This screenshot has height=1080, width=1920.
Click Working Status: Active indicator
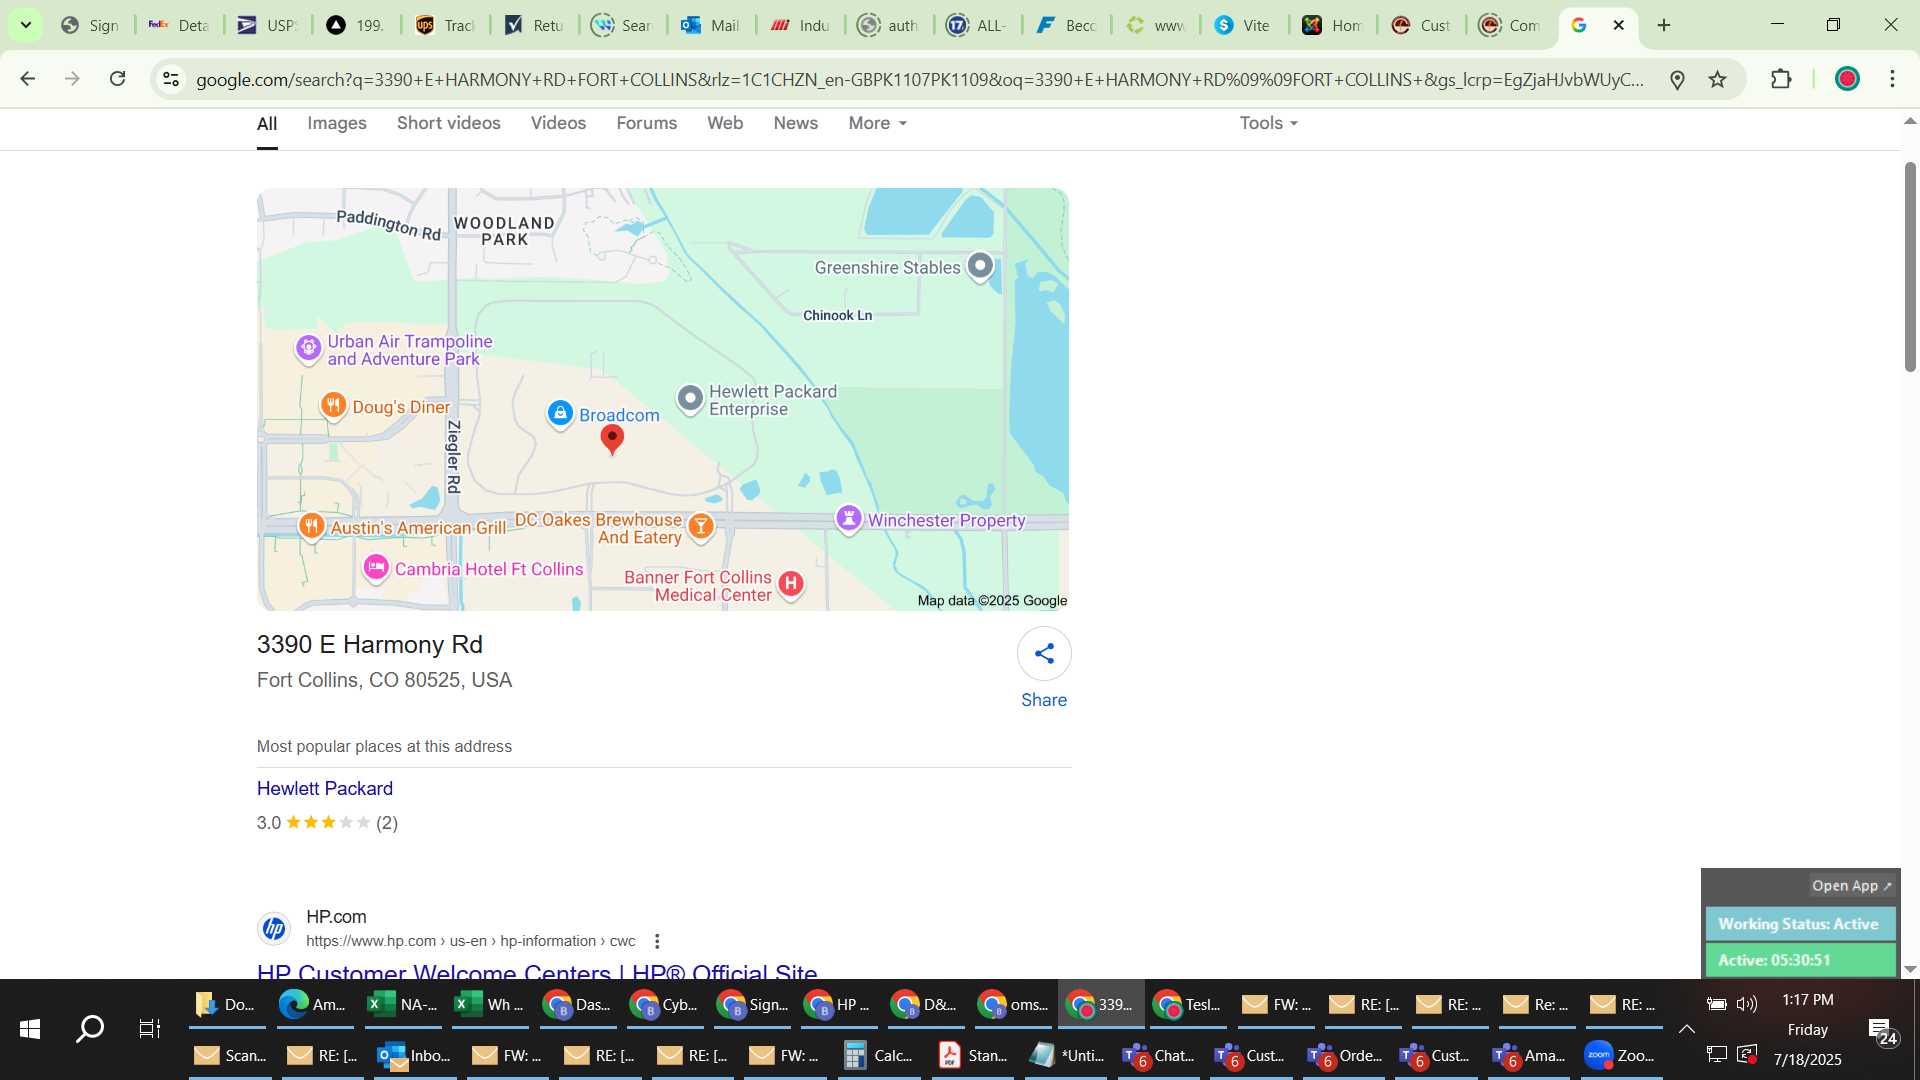point(1800,924)
